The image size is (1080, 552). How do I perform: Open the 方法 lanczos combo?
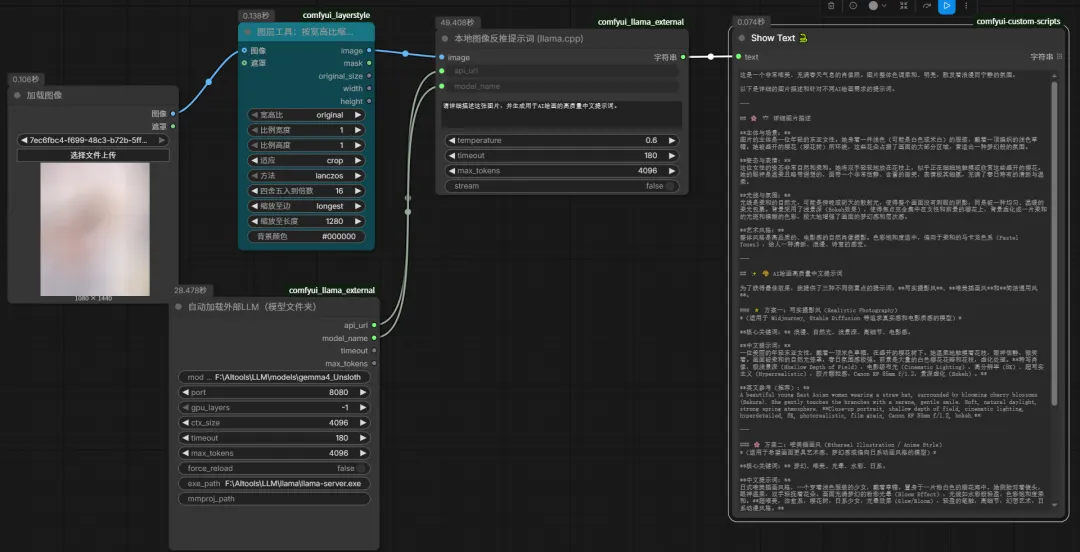(307, 176)
